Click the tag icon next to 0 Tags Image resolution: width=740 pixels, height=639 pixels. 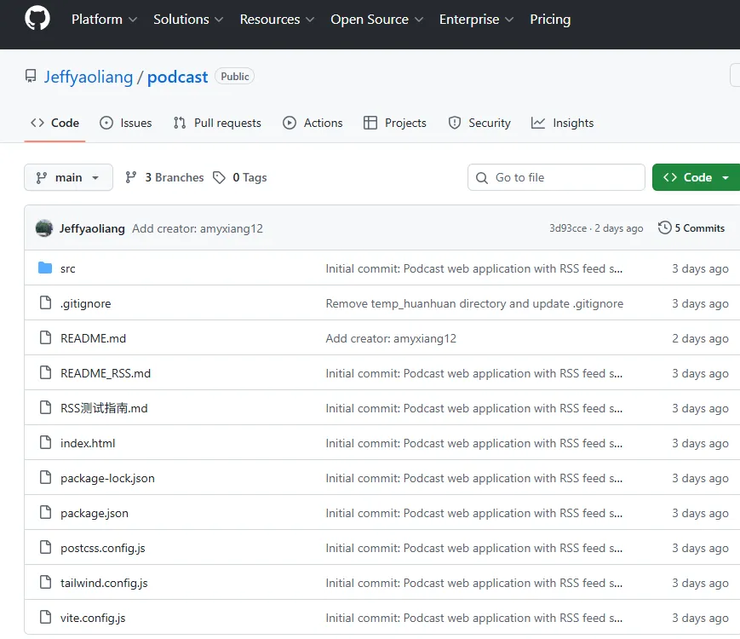click(220, 177)
